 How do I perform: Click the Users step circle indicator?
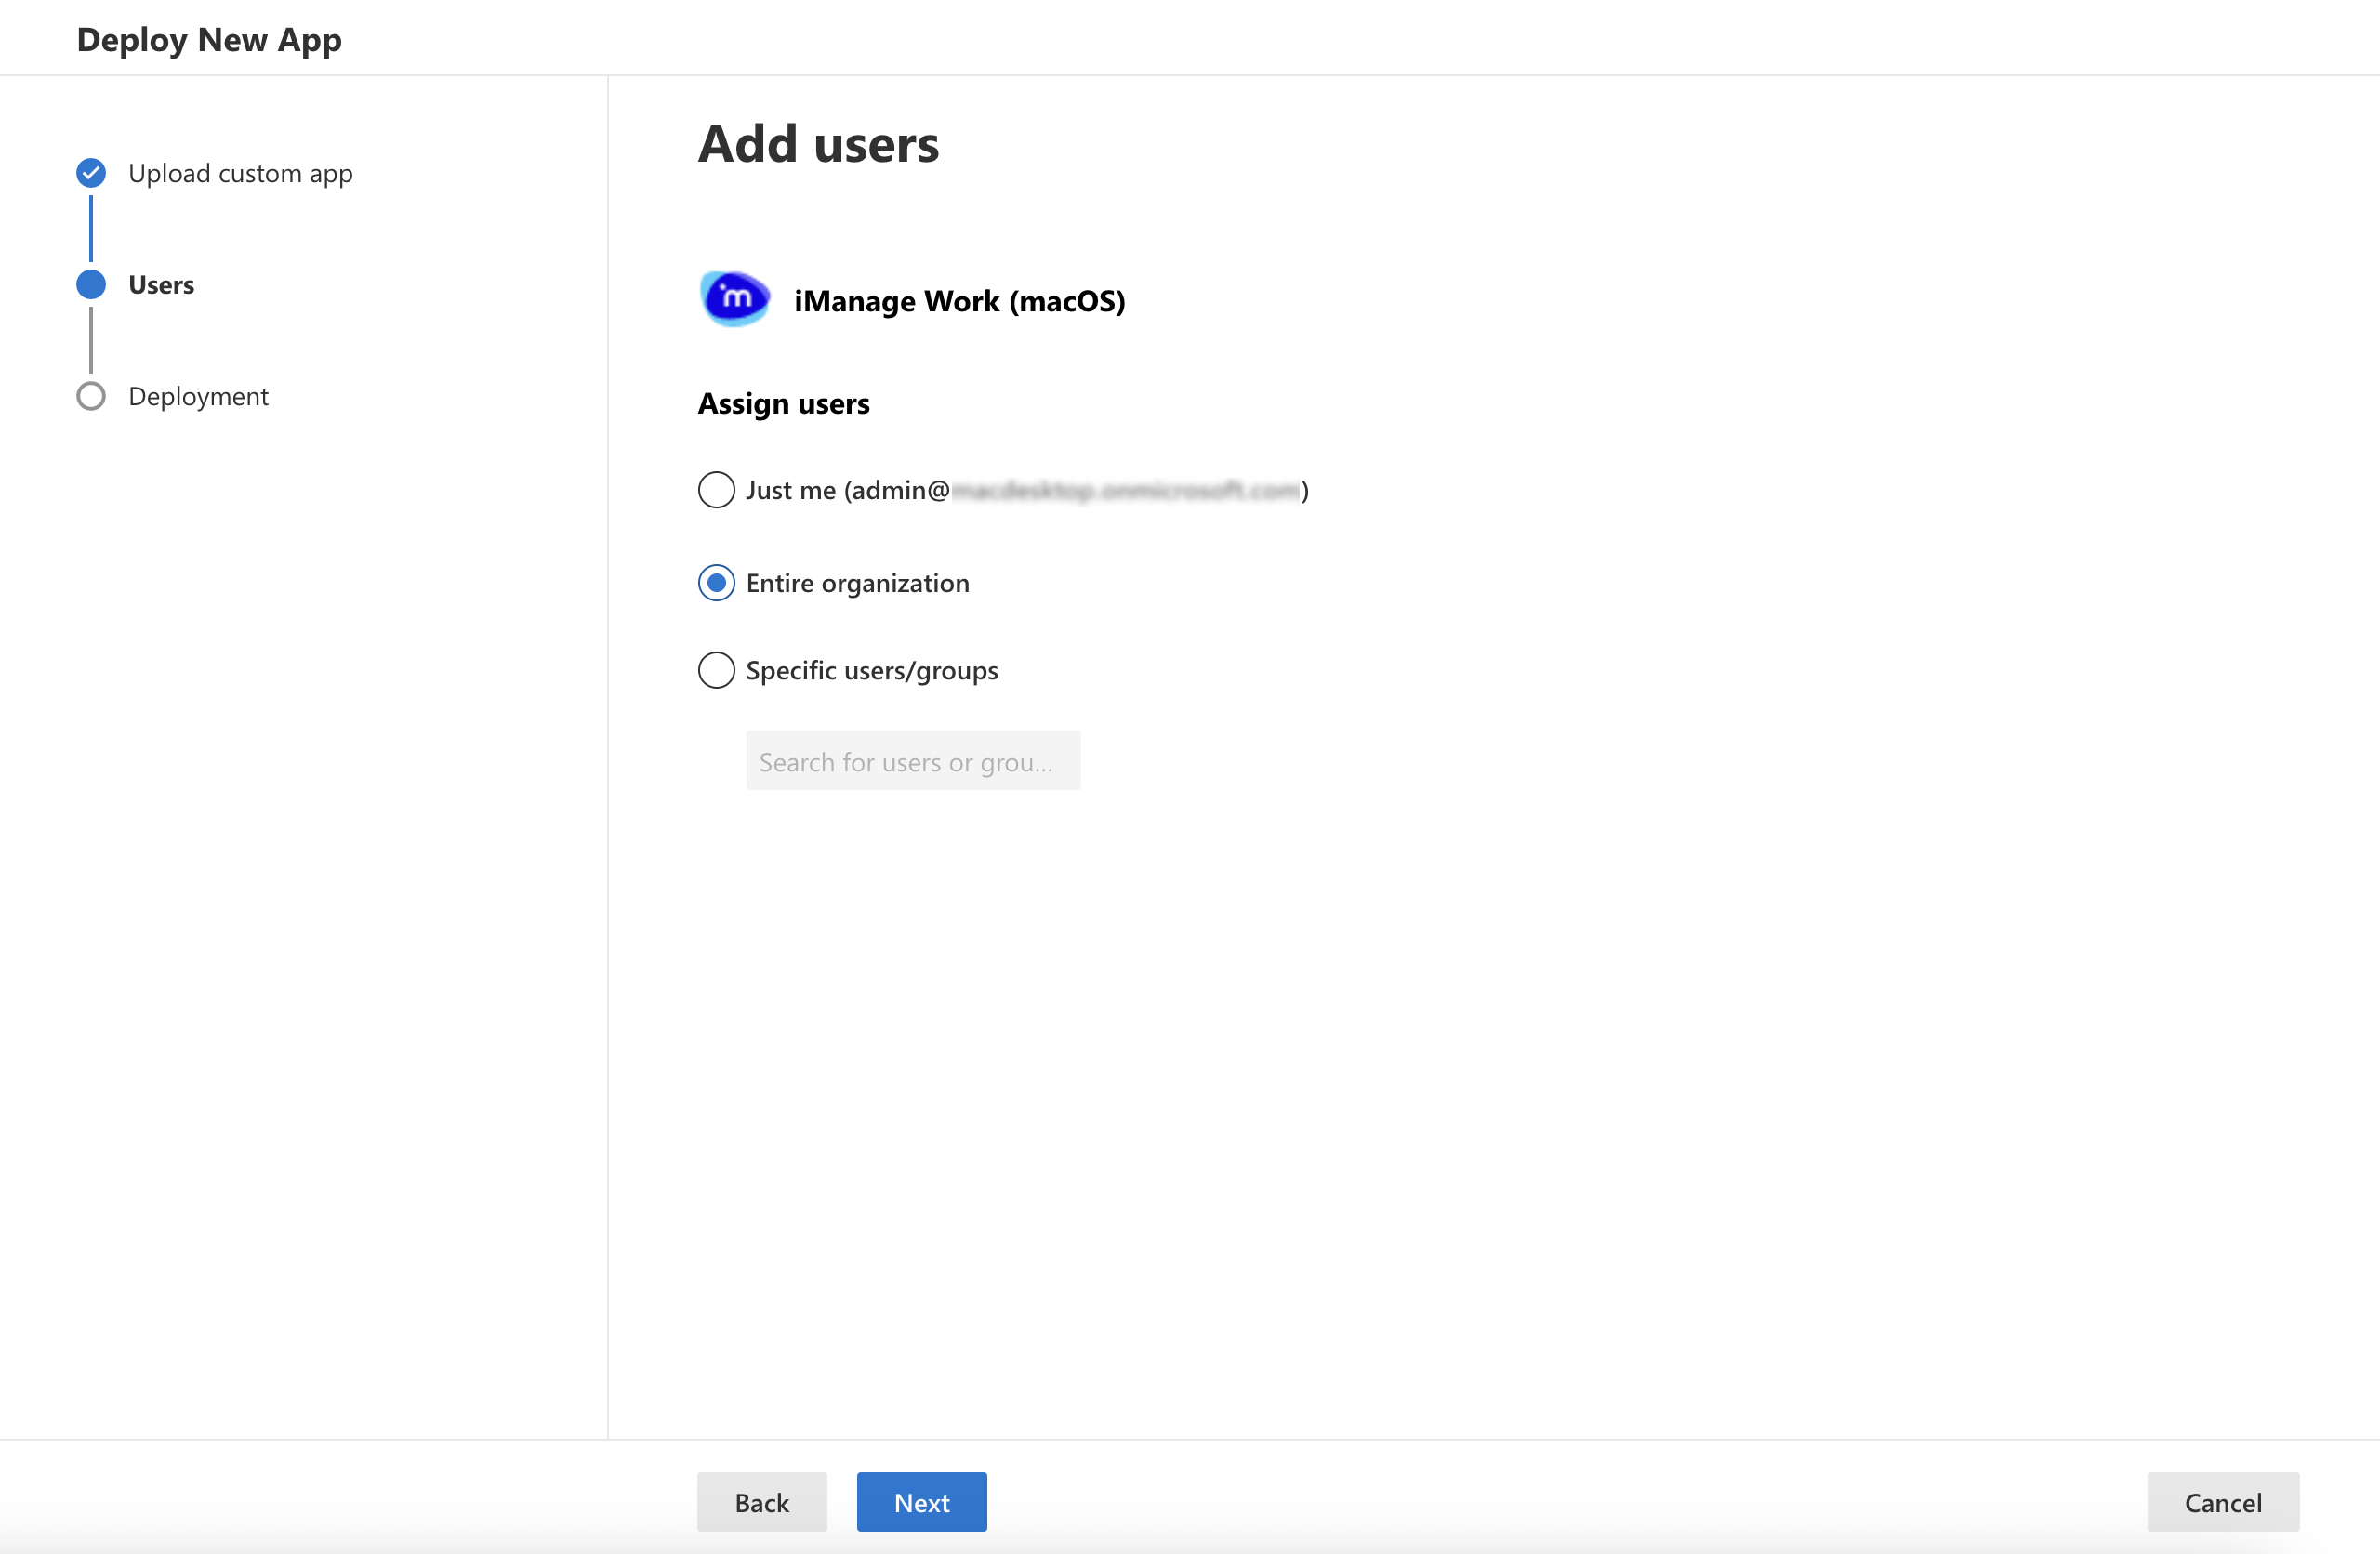tap(91, 285)
